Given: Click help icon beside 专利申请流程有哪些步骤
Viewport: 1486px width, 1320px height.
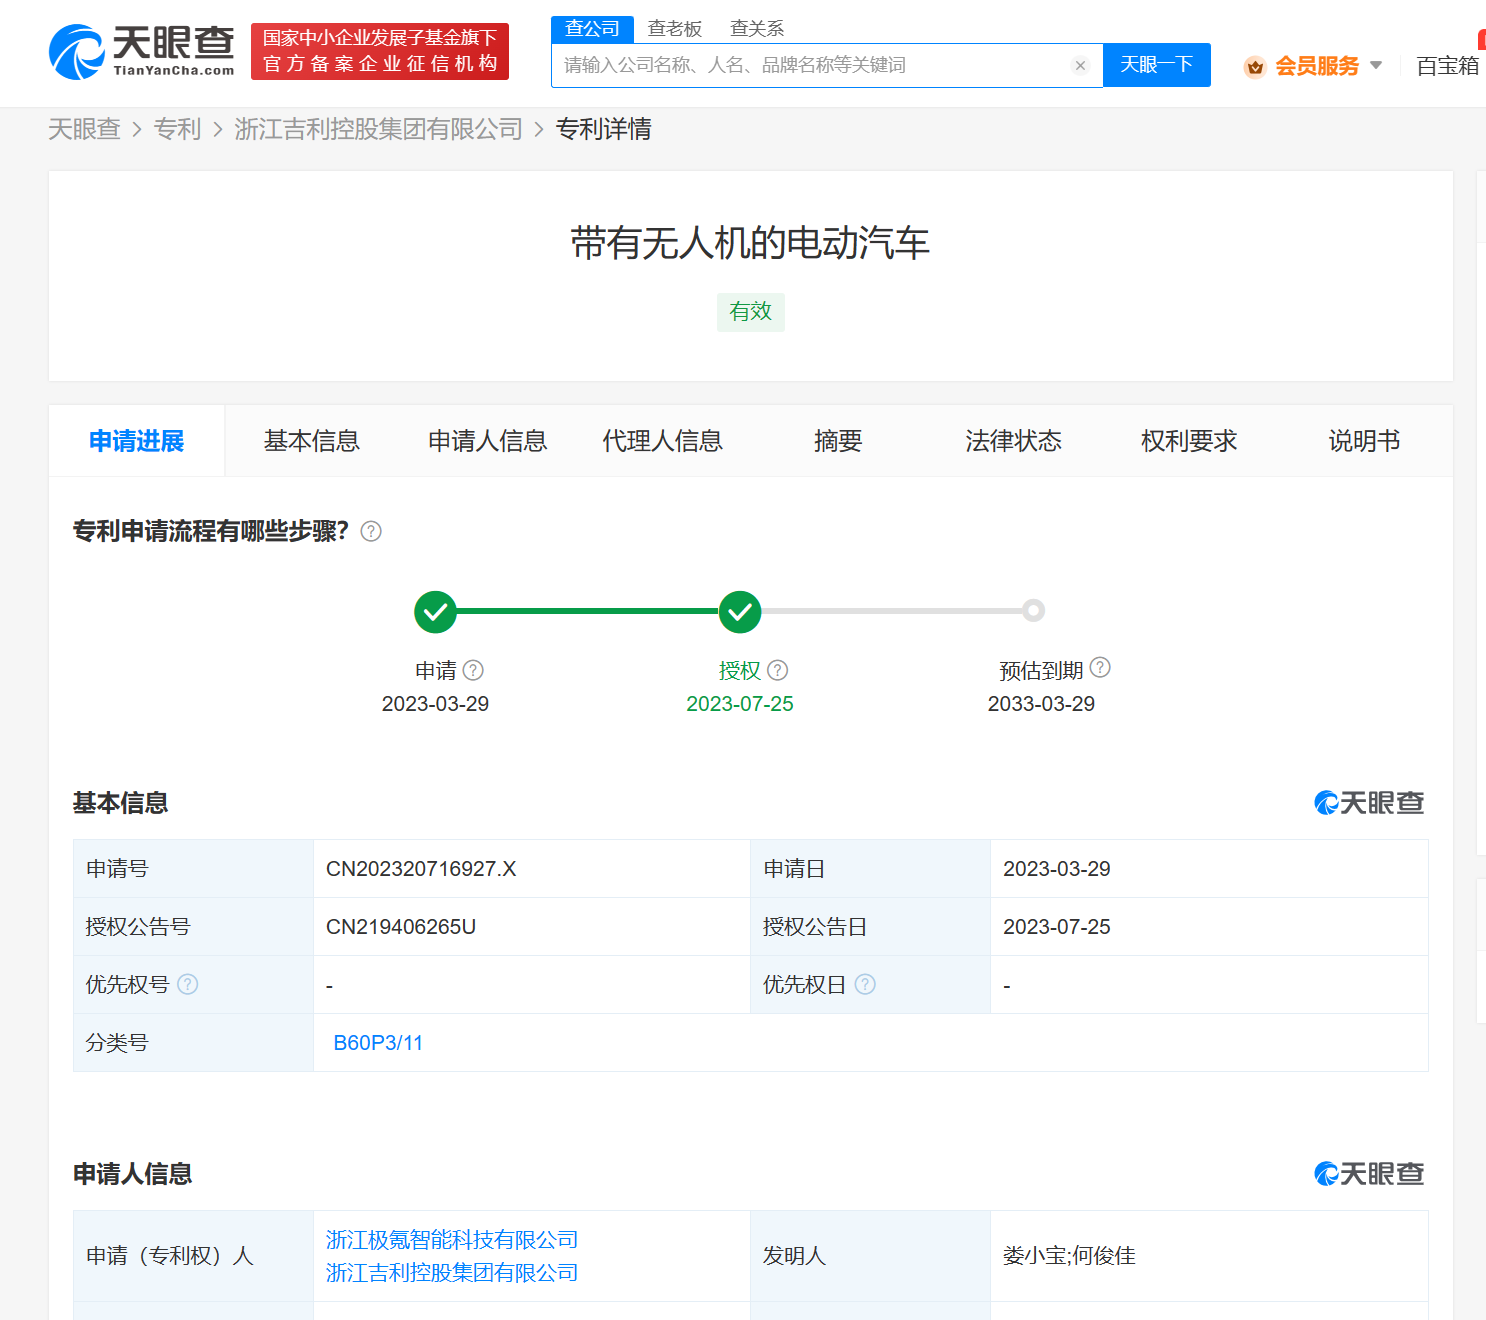Looking at the screenshot, I should [x=371, y=531].
